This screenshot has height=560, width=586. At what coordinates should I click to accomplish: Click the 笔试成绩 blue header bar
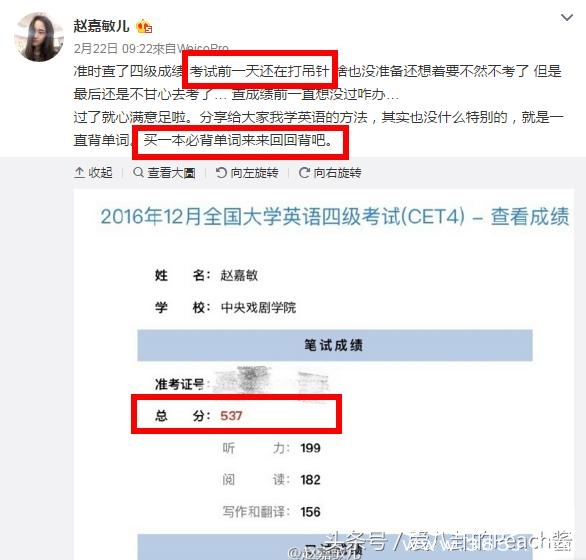click(x=334, y=345)
